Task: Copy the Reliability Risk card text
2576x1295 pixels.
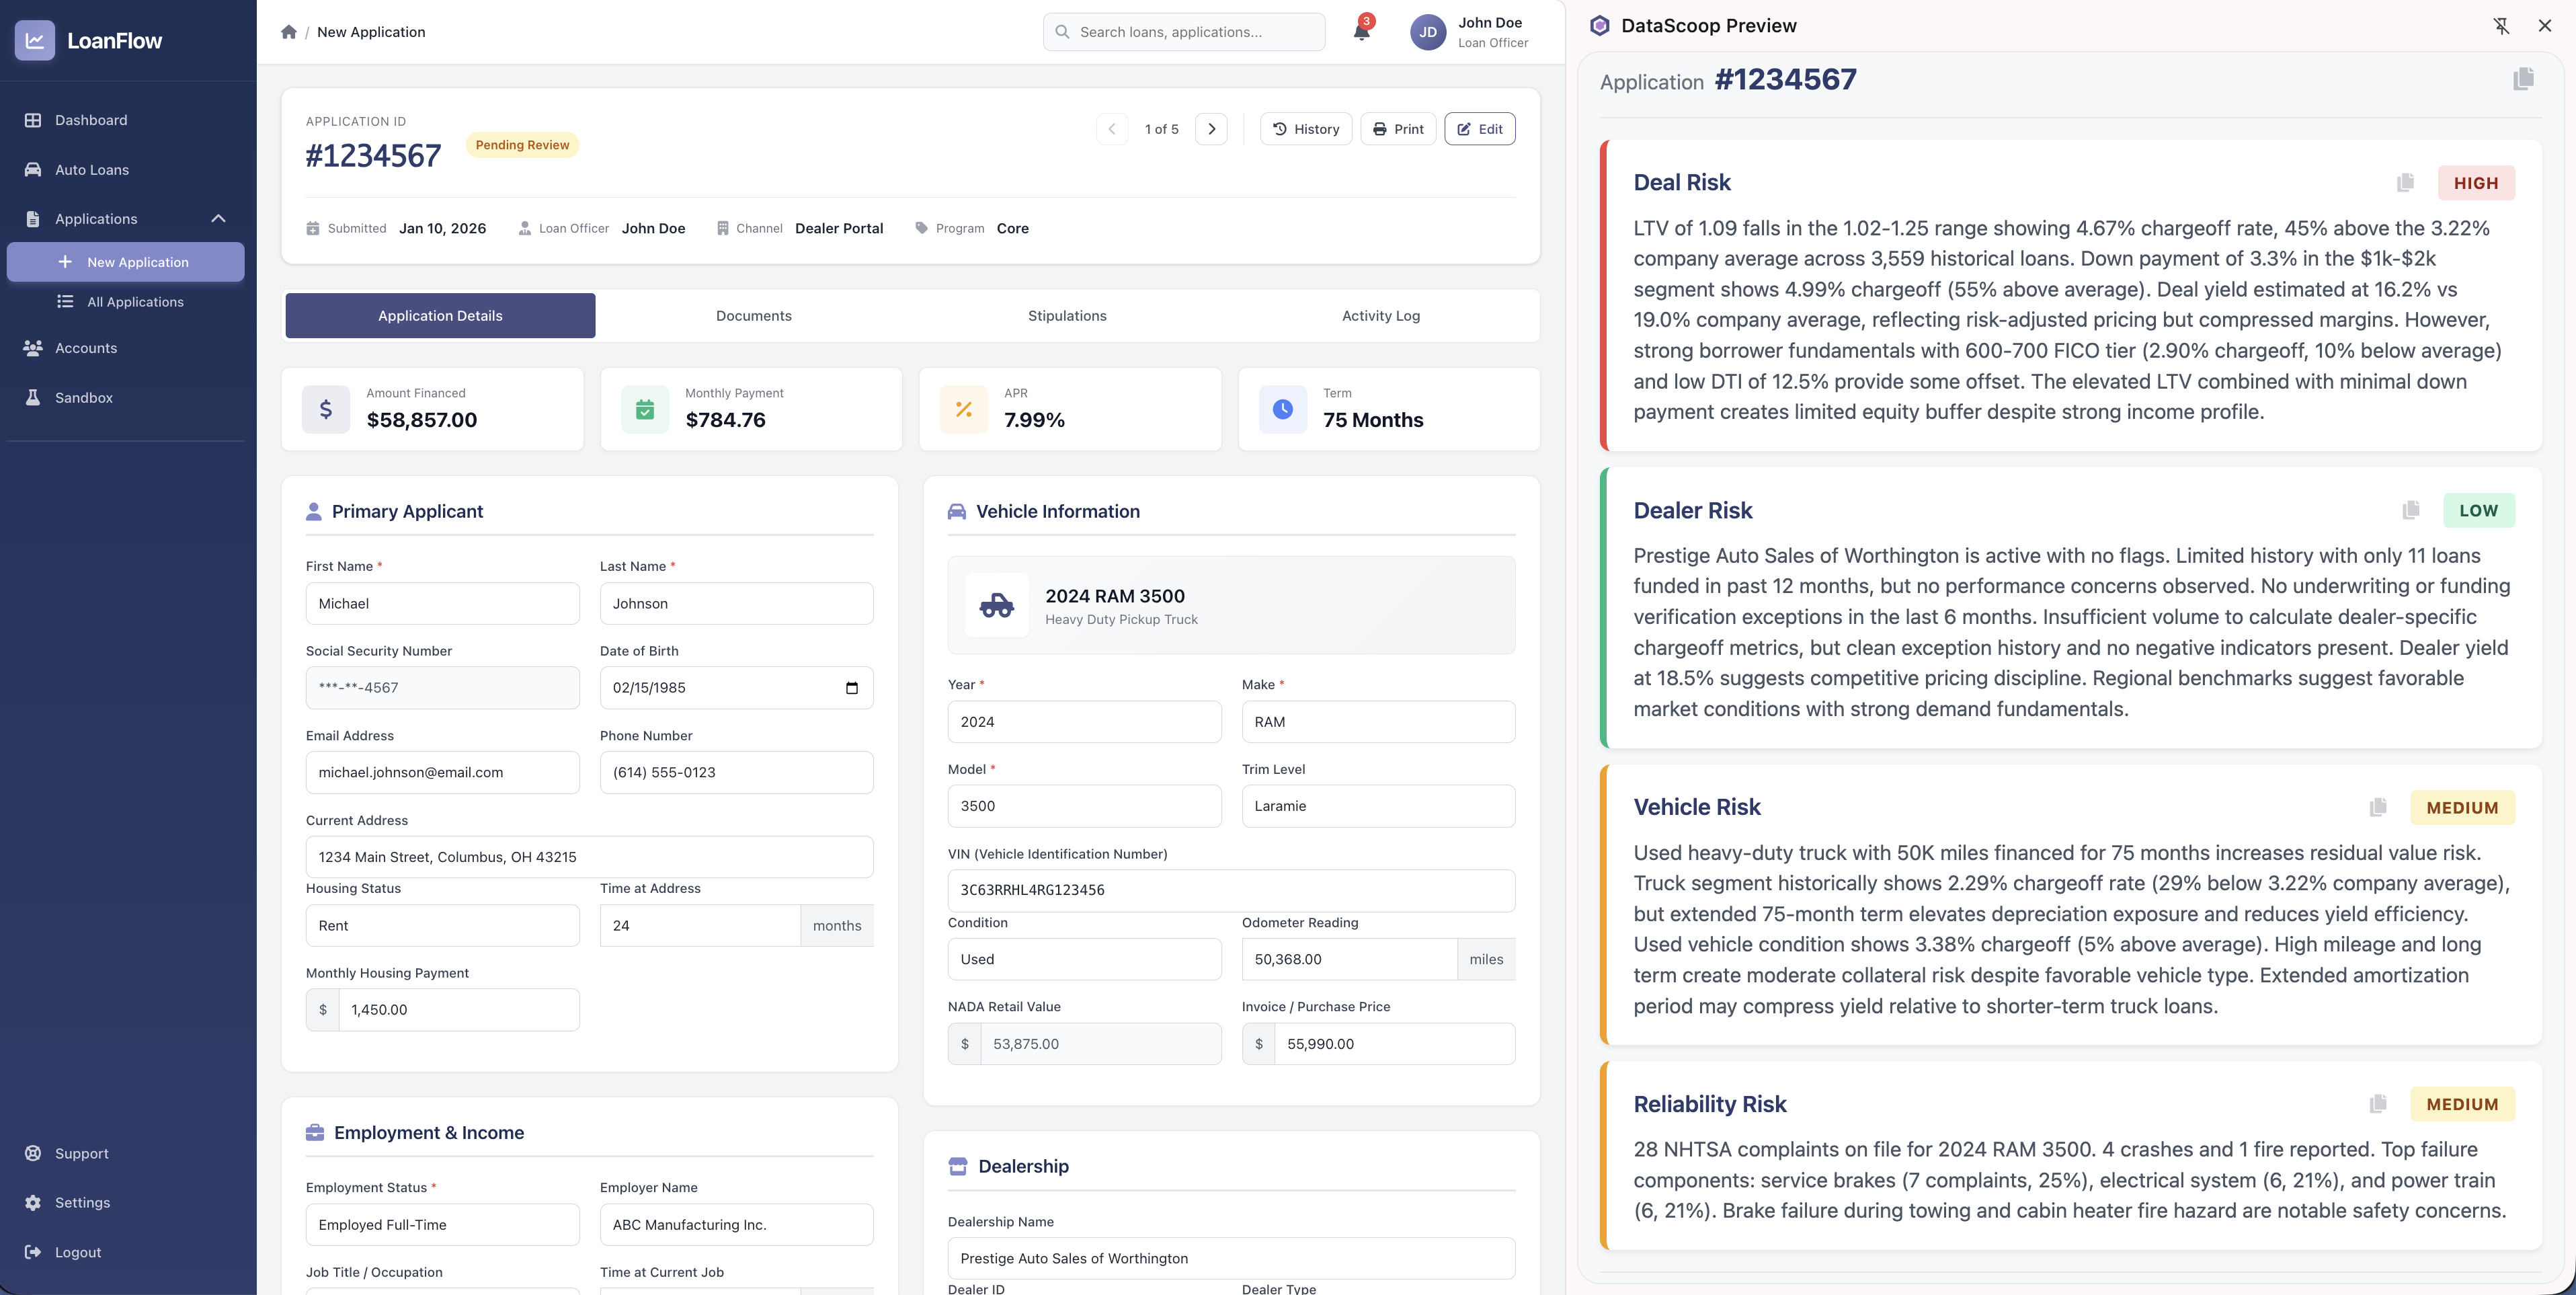Action: pos(2378,1104)
